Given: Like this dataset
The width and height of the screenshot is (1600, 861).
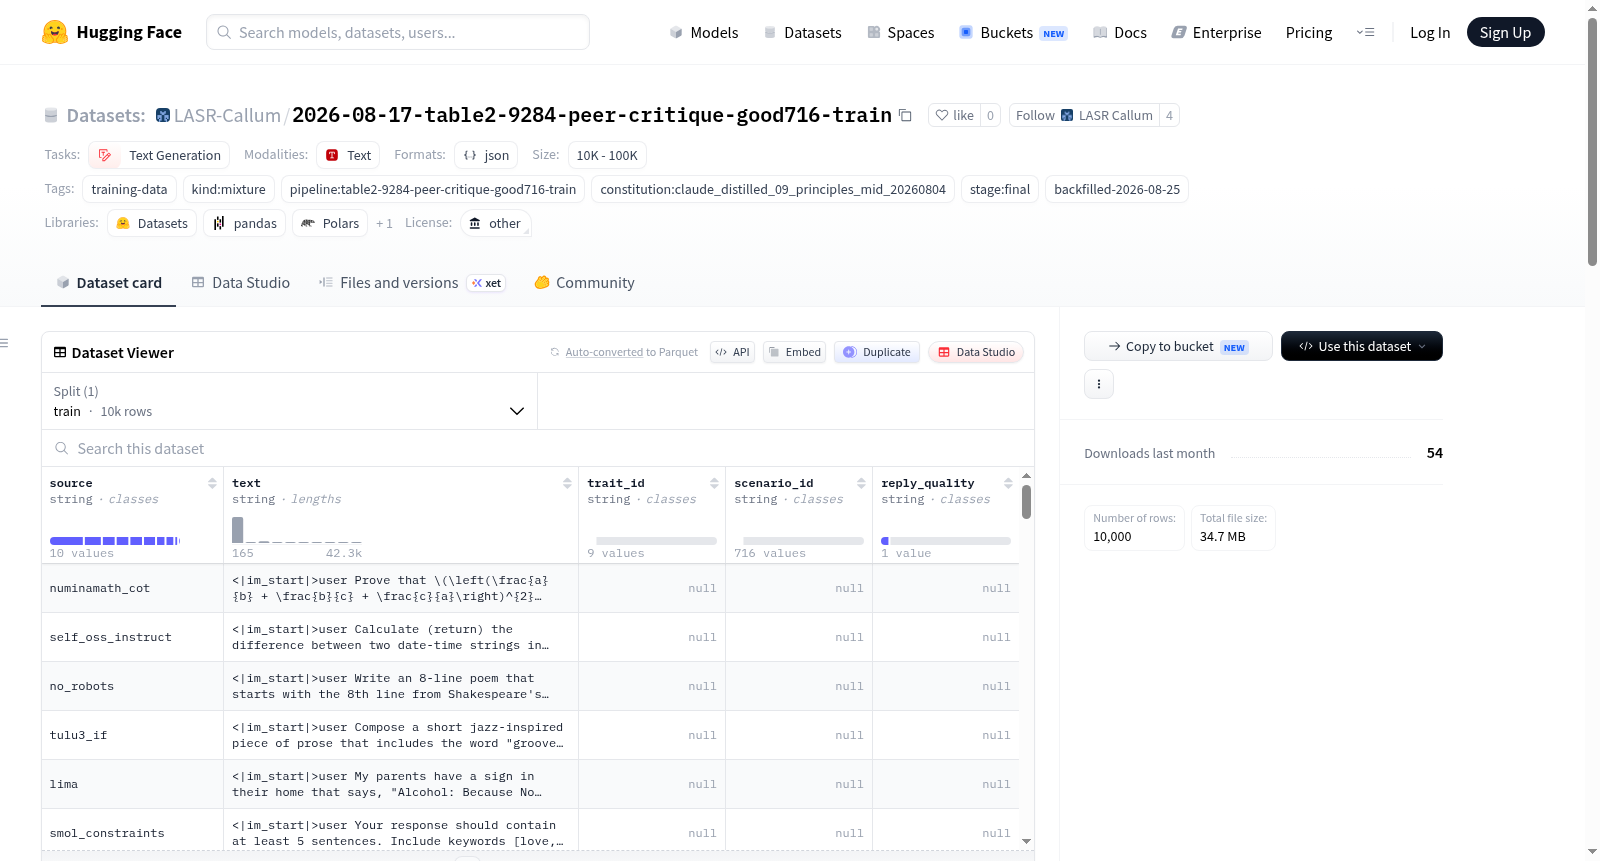Looking at the screenshot, I should (954, 115).
